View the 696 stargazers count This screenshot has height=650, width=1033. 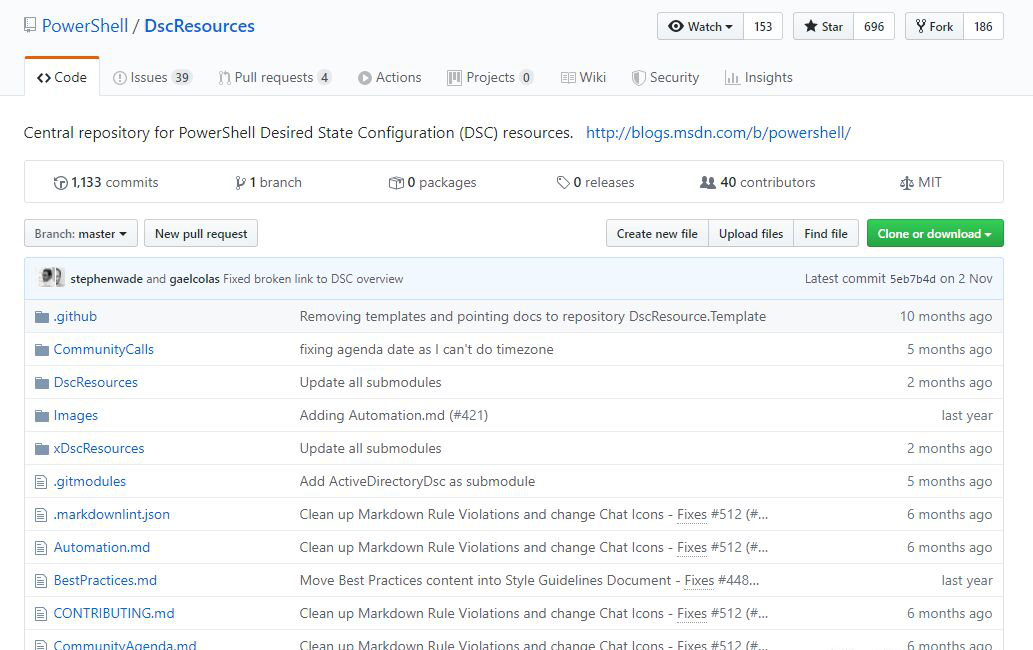[x=874, y=26]
